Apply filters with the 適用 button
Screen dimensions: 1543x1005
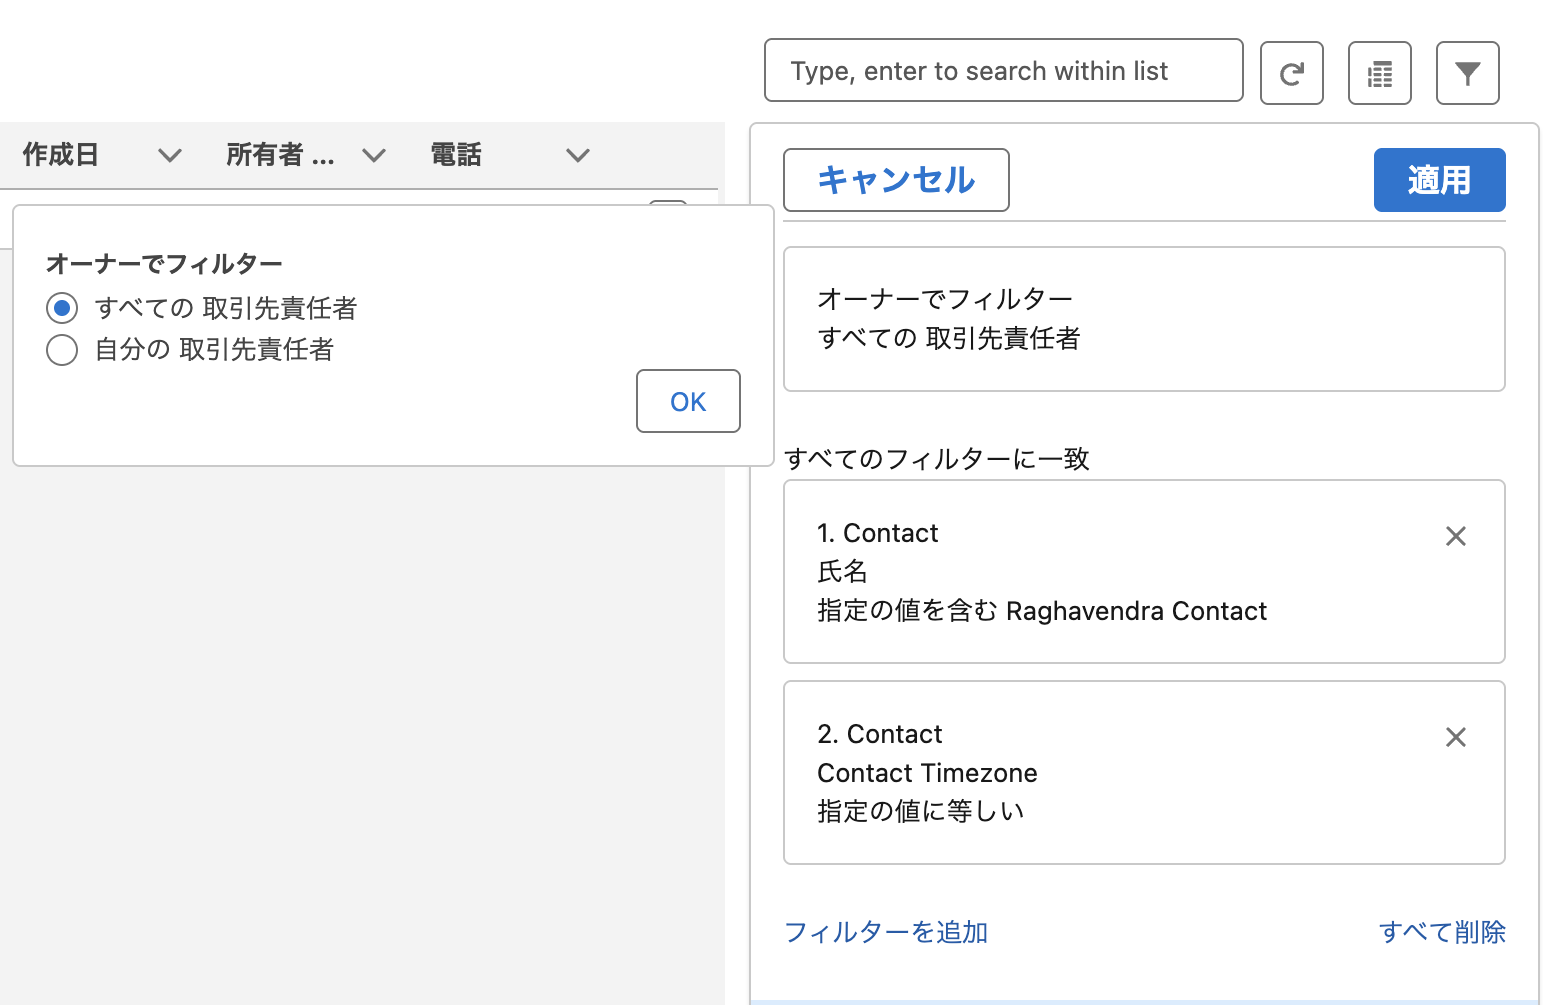click(1438, 180)
